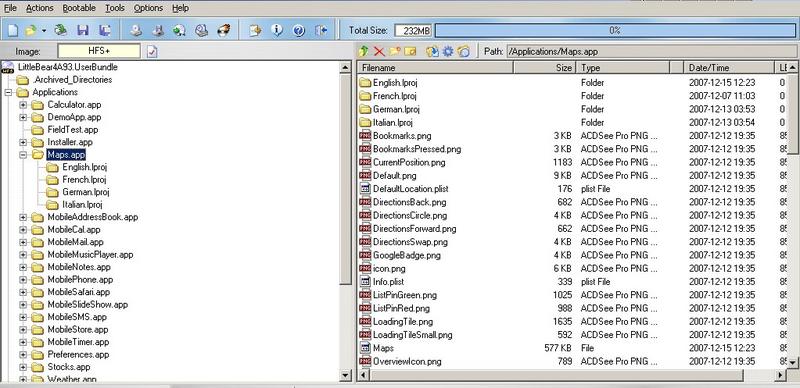Expand the DemoApp.app tree node
The image size is (800, 388).
tap(23, 117)
